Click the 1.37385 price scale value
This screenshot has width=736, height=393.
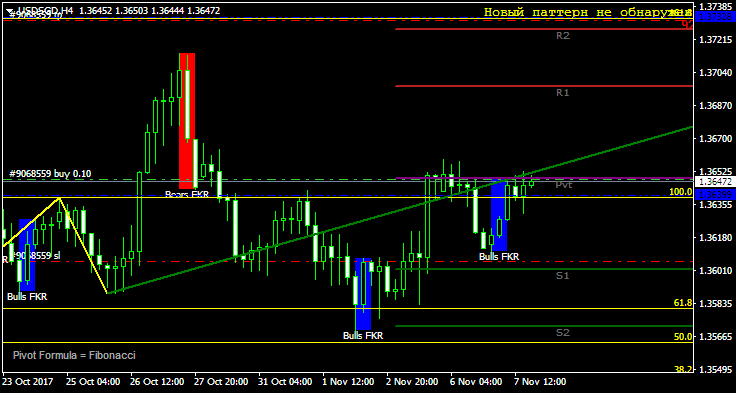(x=715, y=6)
